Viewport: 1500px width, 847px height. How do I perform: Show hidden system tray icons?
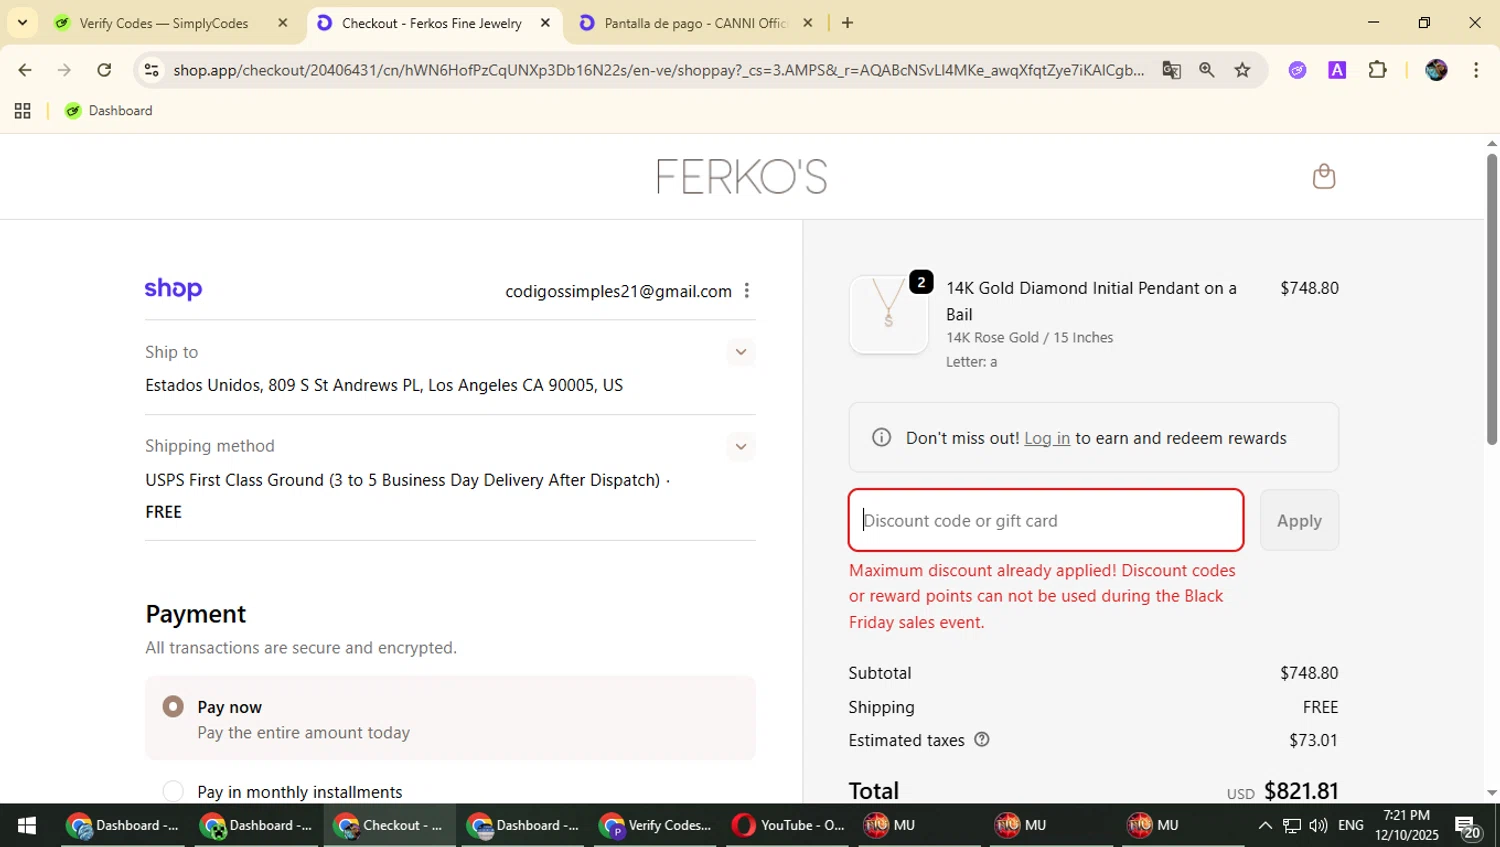tap(1265, 825)
